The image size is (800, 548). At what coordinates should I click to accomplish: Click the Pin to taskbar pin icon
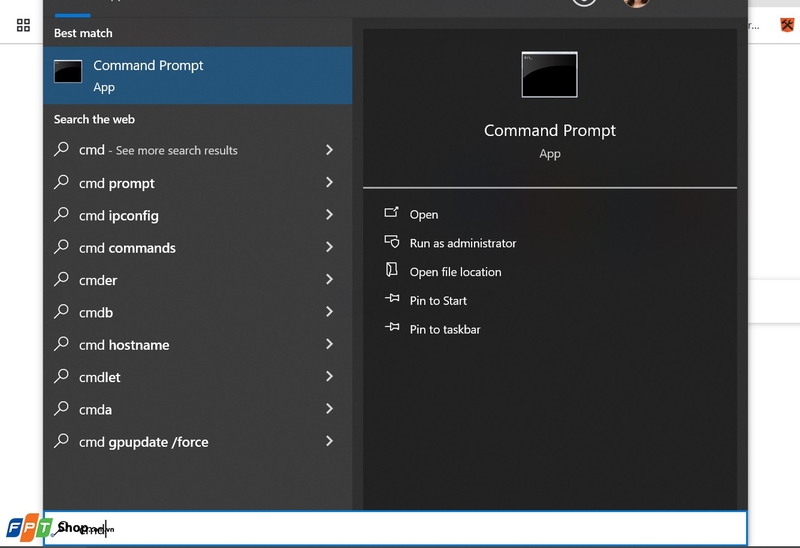(391, 329)
